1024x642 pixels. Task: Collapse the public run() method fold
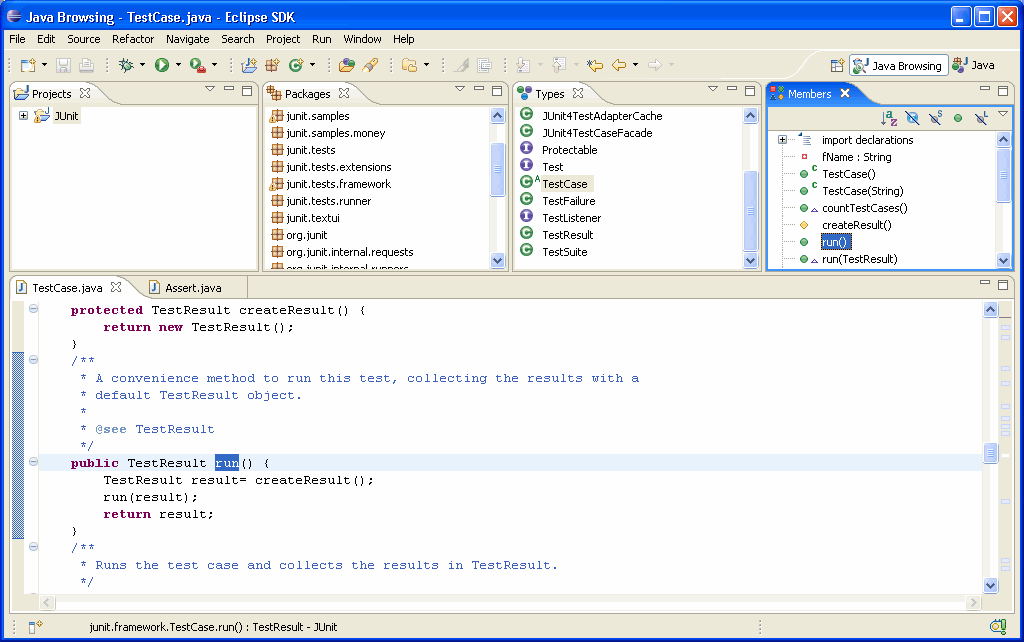click(33, 462)
